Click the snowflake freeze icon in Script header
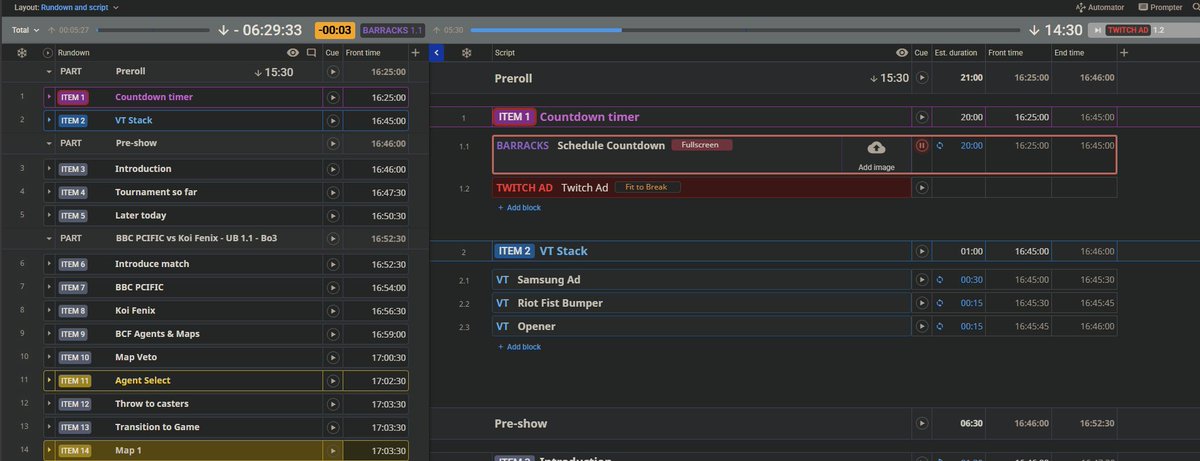The width and height of the screenshot is (1200, 461). 466,52
